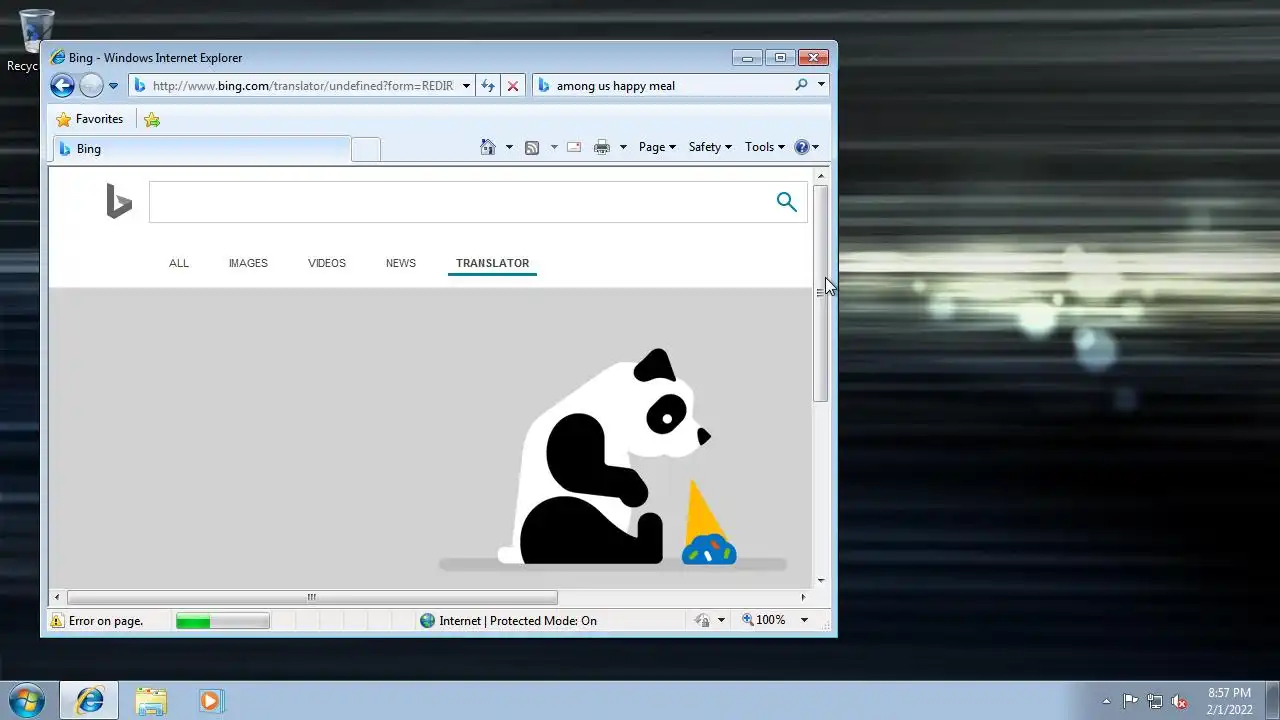Expand the address bar autocomplete dropdown

tap(466, 86)
